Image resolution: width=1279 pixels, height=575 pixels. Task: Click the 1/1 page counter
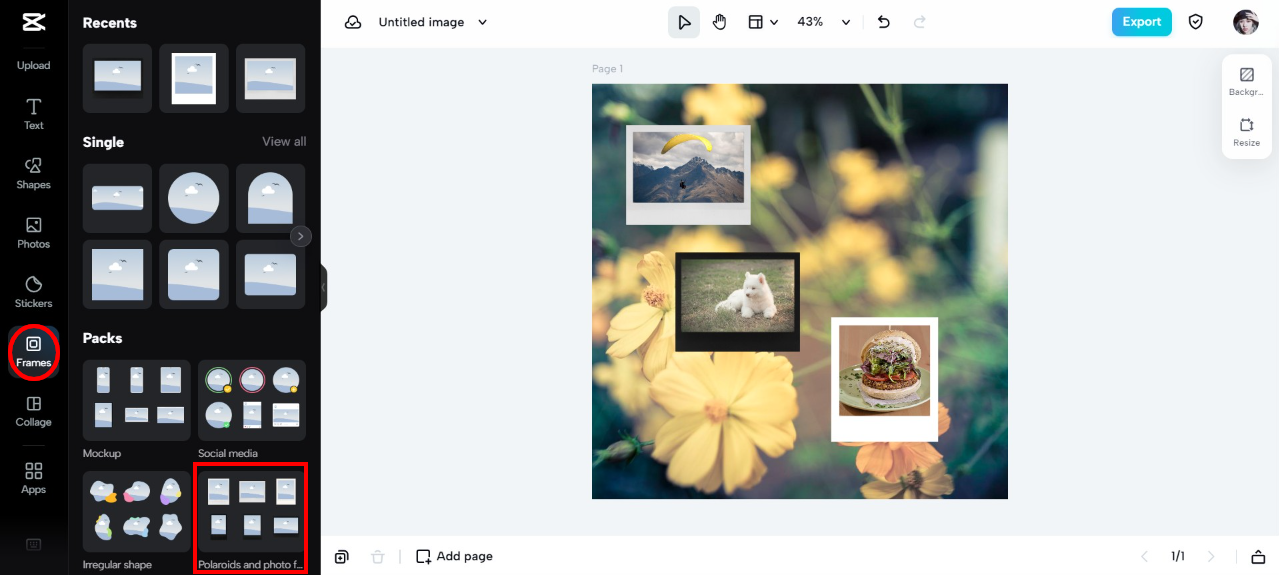click(1178, 556)
